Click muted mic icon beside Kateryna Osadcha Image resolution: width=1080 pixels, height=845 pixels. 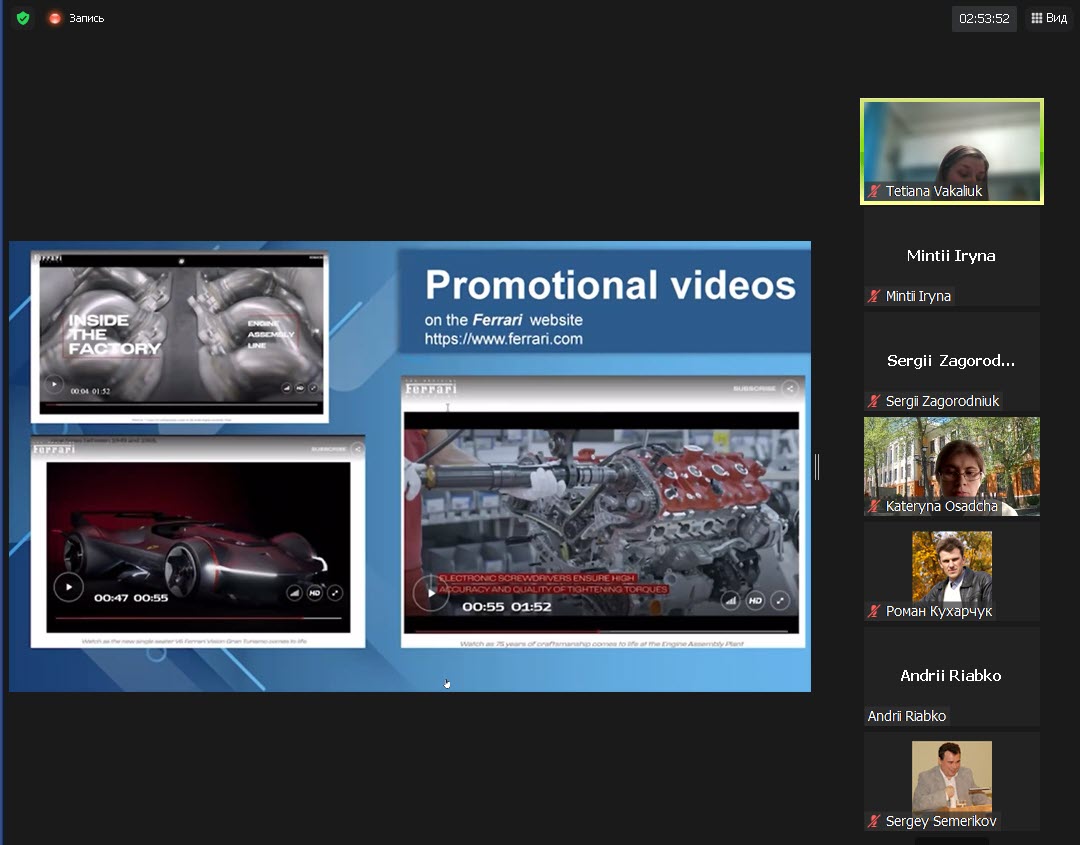pyautogui.click(x=874, y=506)
